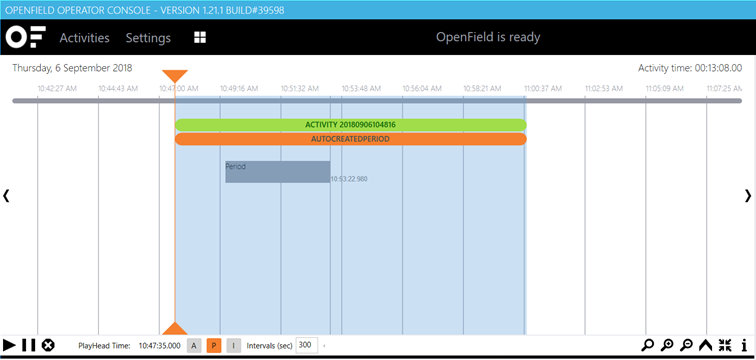Click the right timeline navigation chevron
This screenshot has height=360, width=756.
748,196
